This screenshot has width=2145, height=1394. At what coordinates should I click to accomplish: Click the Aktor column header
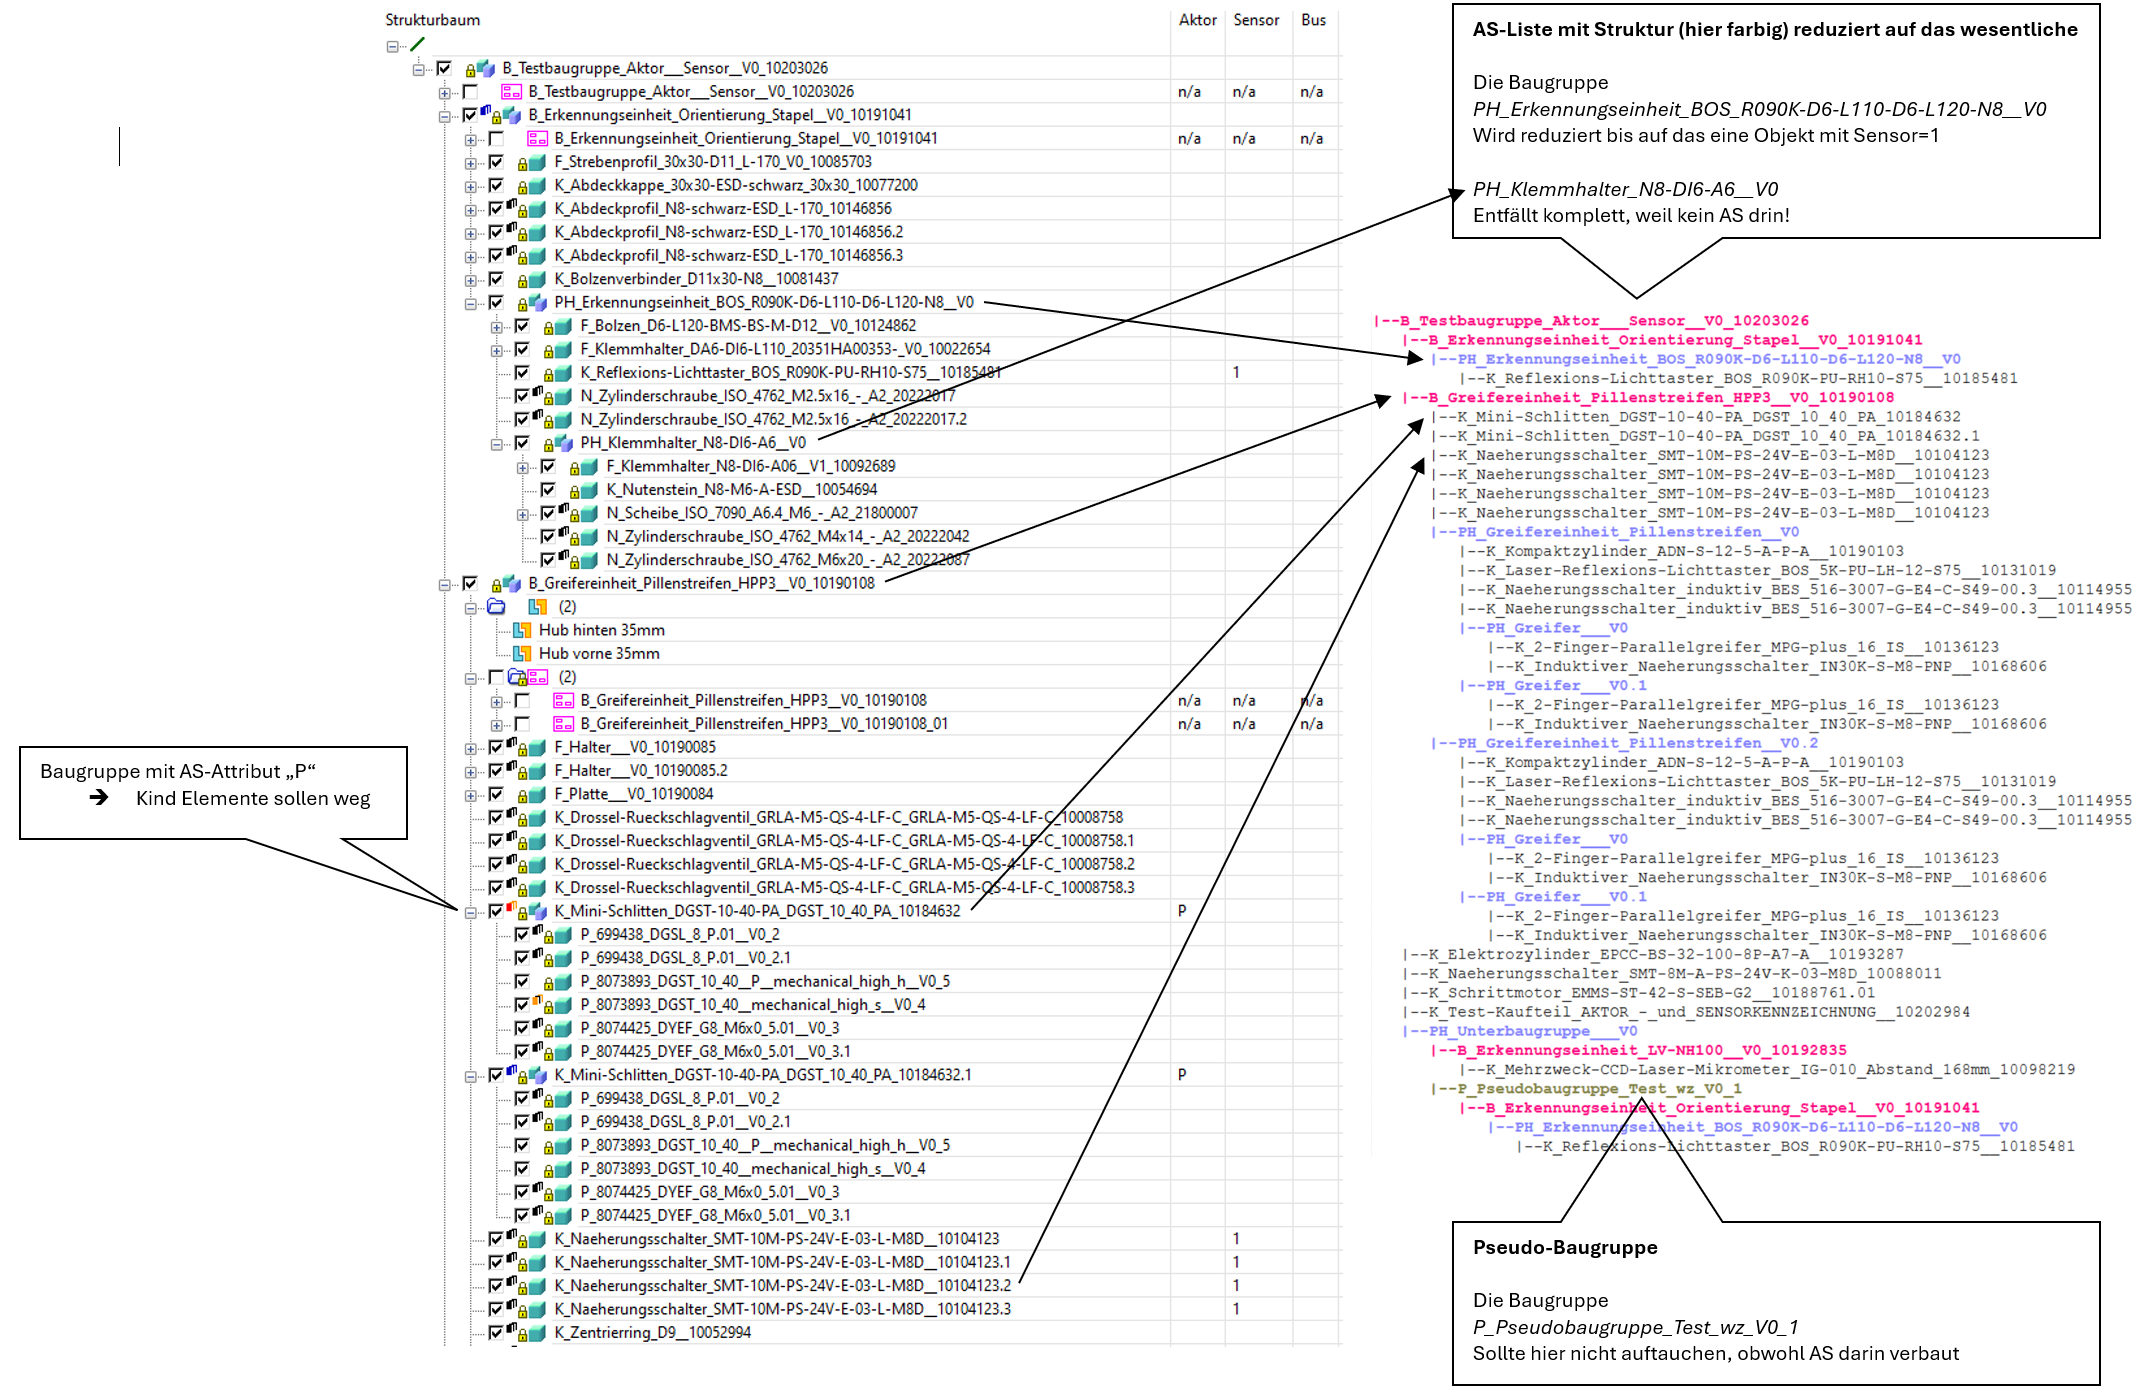pyautogui.click(x=1197, y=20)
